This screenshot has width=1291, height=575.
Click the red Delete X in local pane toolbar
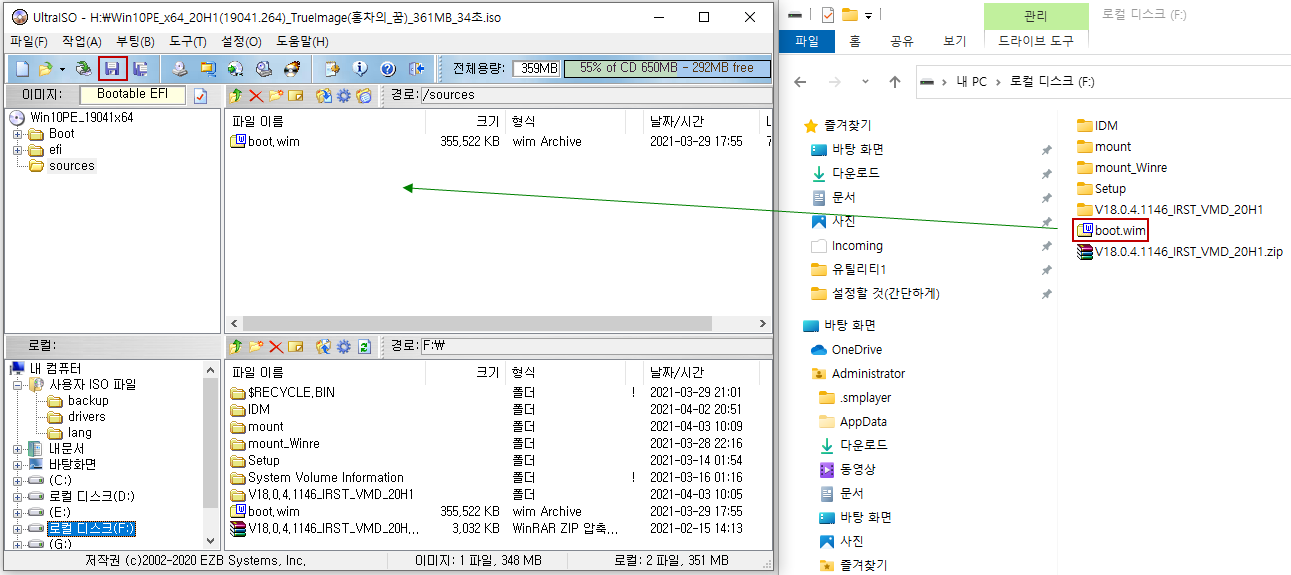[x=276, y=346]
